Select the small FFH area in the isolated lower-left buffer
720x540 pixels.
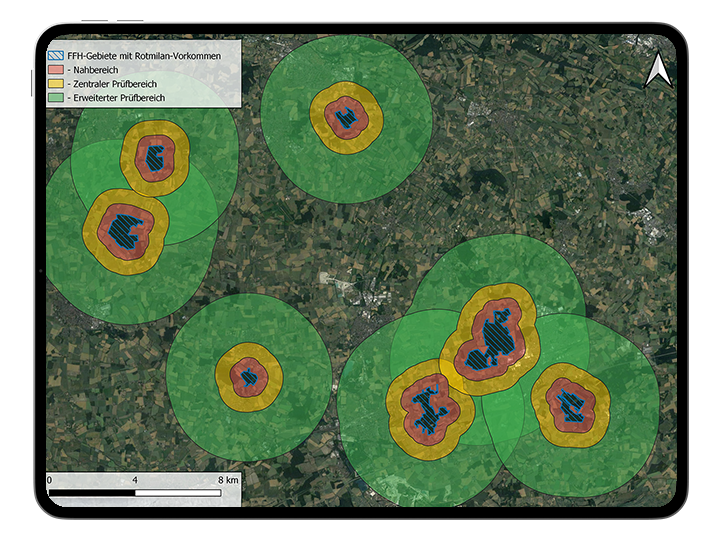click(249, 376)
